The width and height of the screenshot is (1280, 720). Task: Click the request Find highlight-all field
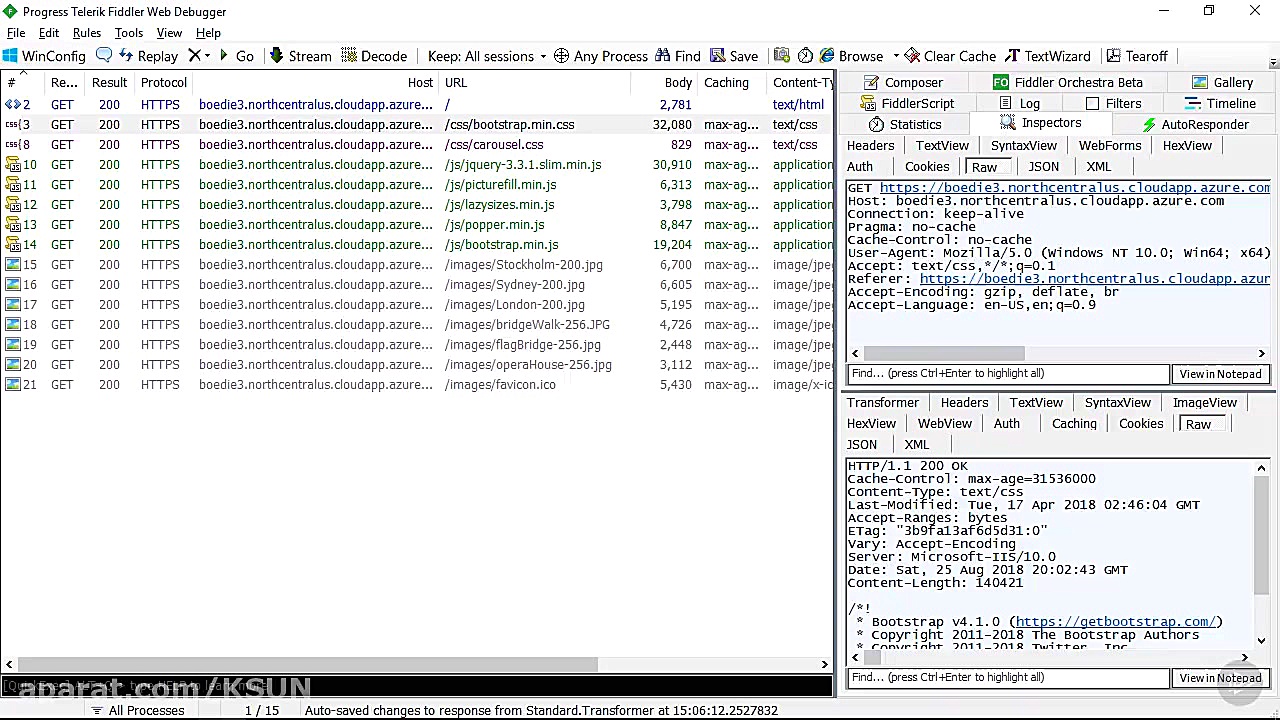(x=1007, y=373)
